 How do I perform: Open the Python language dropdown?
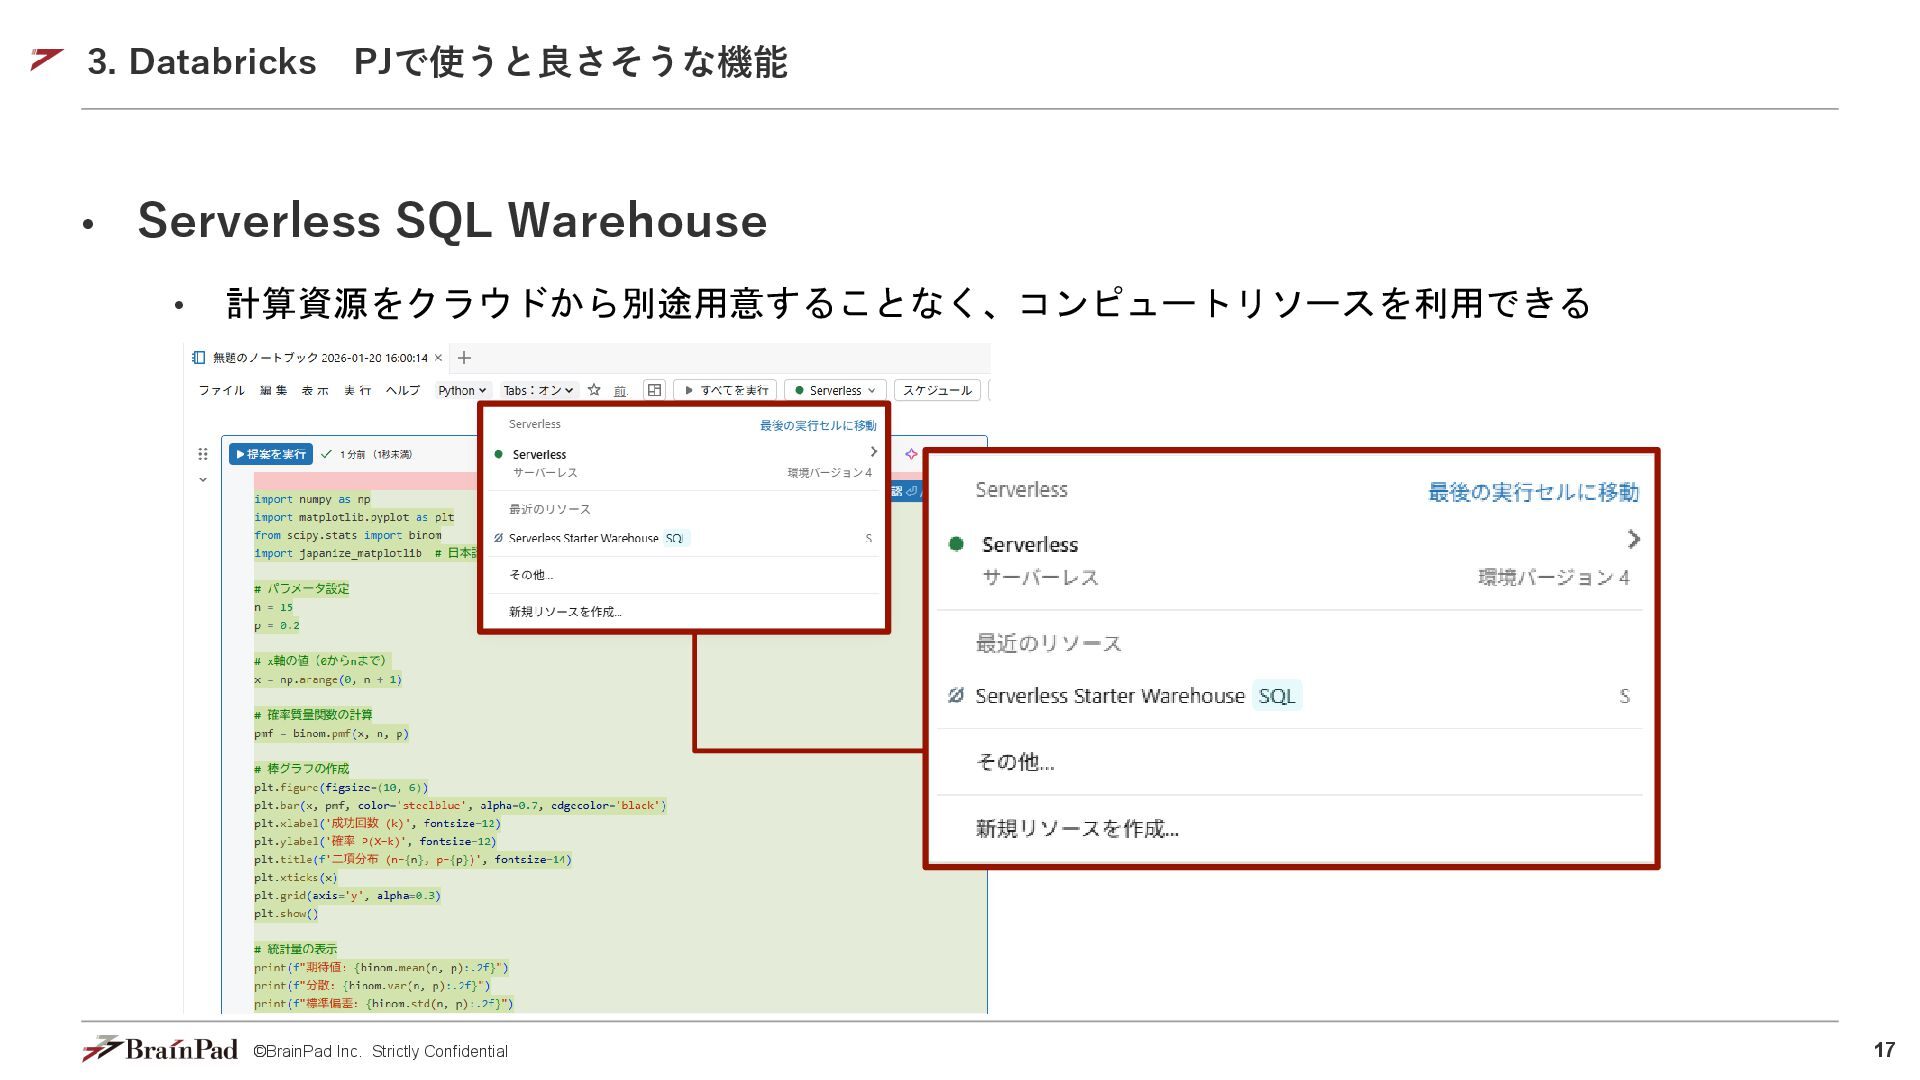click(462, 390)
